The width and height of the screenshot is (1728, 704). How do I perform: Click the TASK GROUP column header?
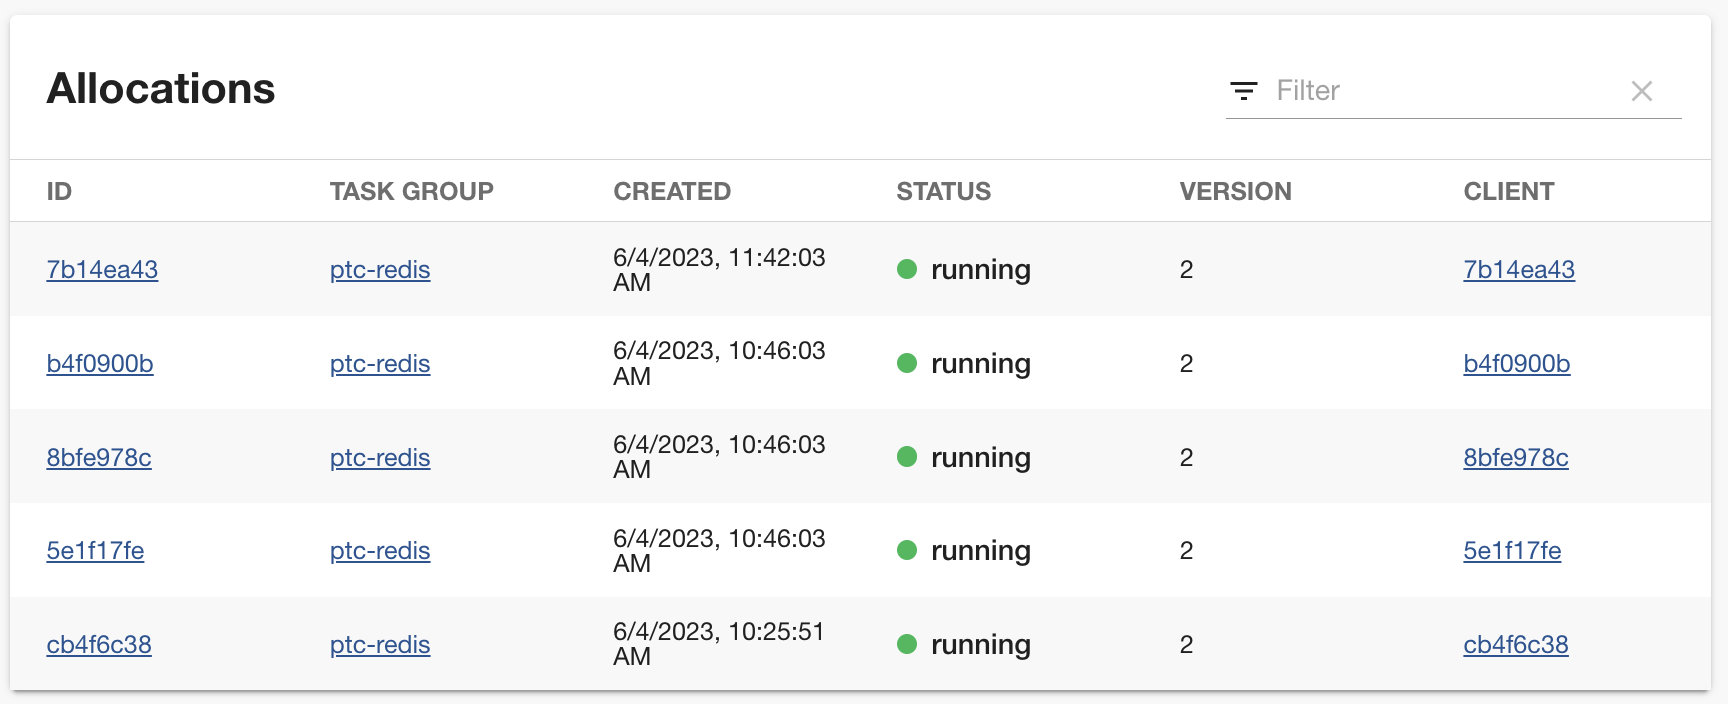click(411, 191)
